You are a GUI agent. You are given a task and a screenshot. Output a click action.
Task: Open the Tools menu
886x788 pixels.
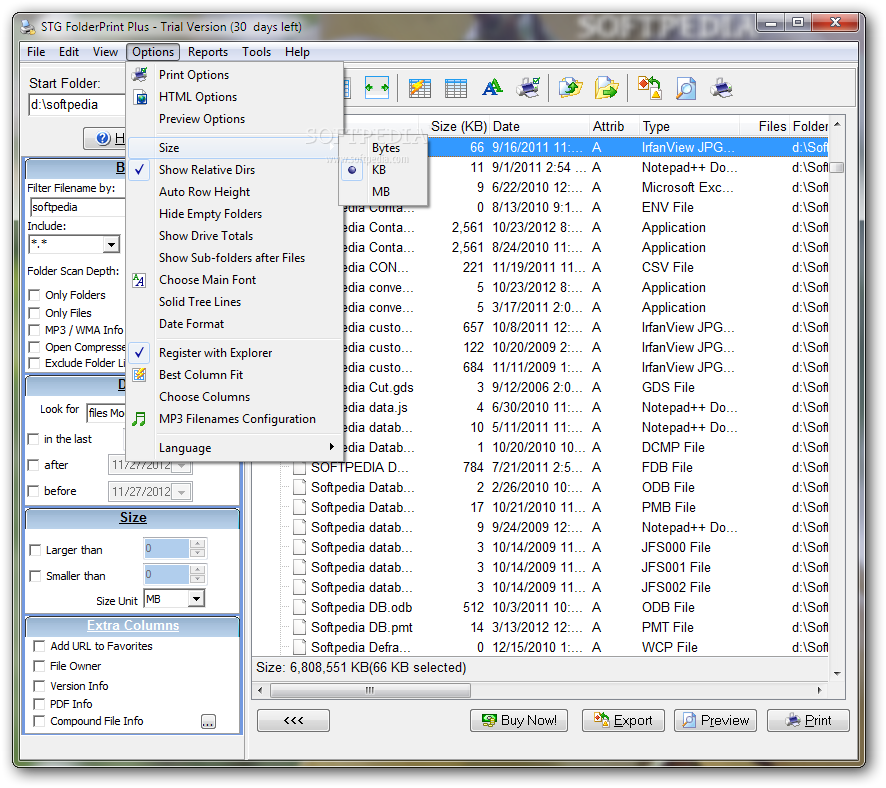coord(257,52)
